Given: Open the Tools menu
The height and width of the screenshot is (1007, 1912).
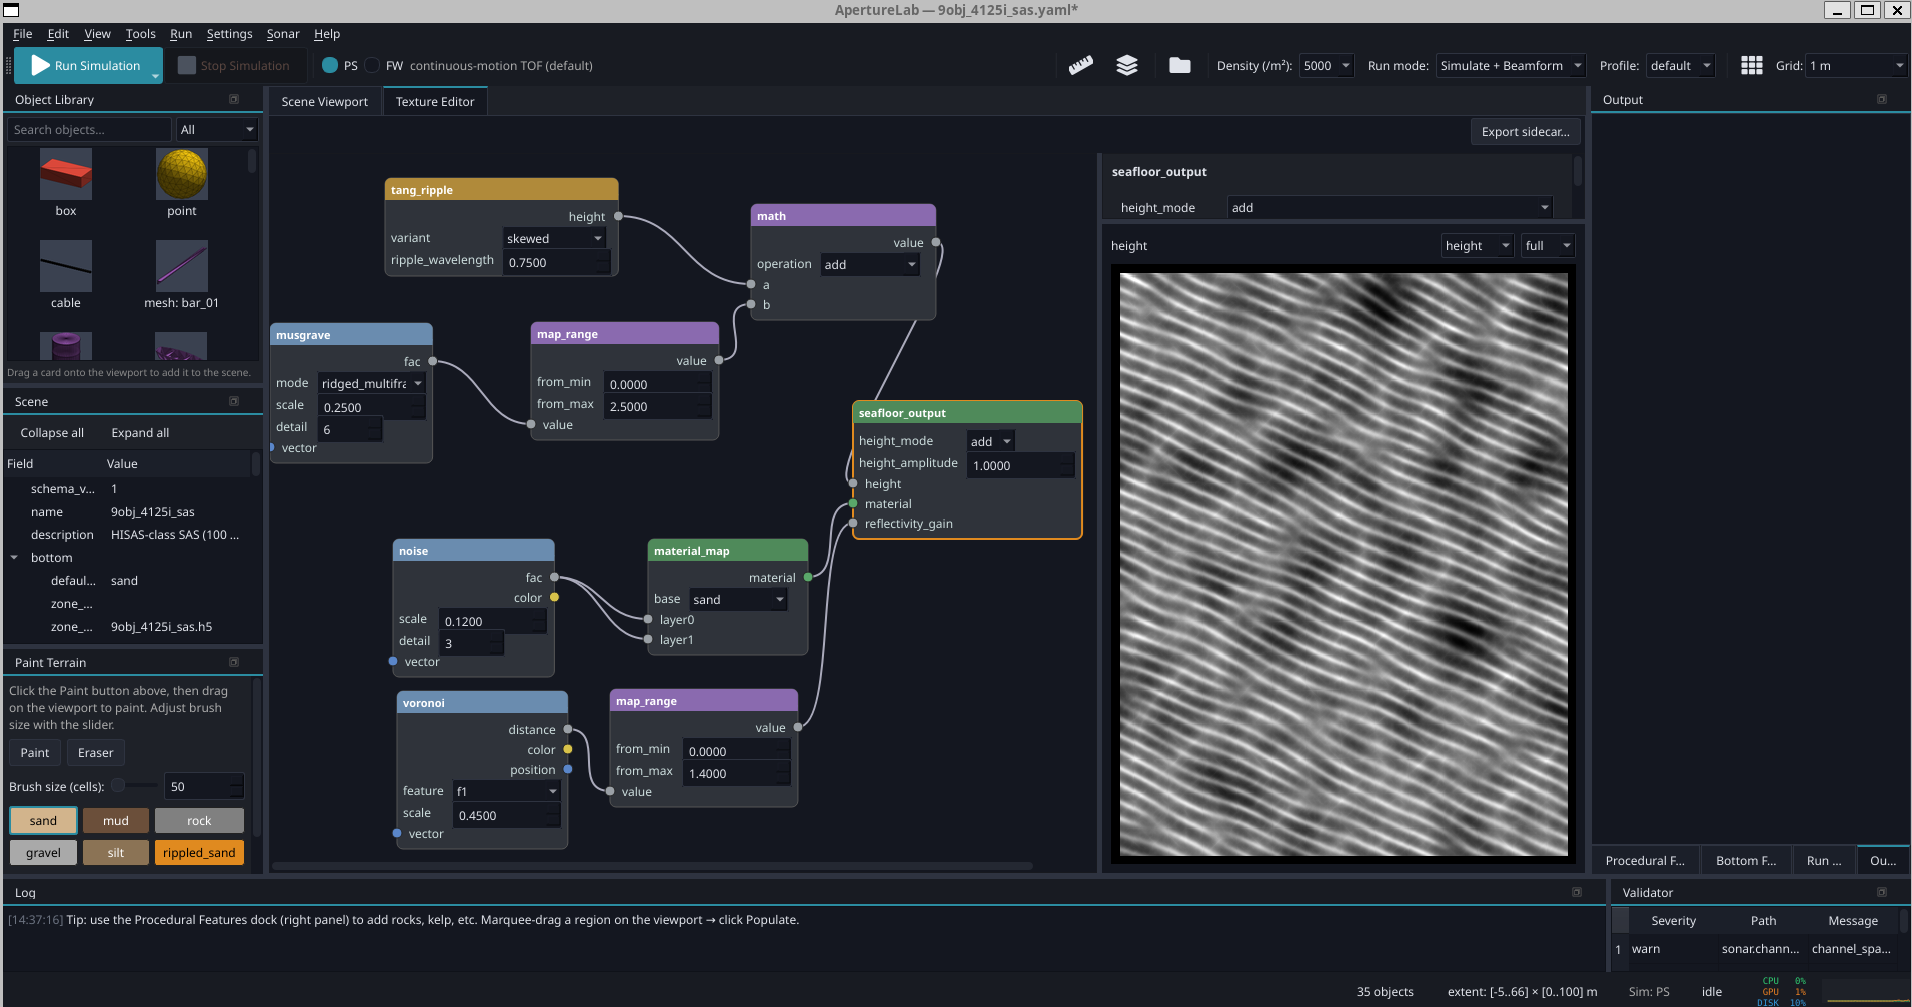Looking at the screenshot, I should pyautogui.click(x=140, y=34).
